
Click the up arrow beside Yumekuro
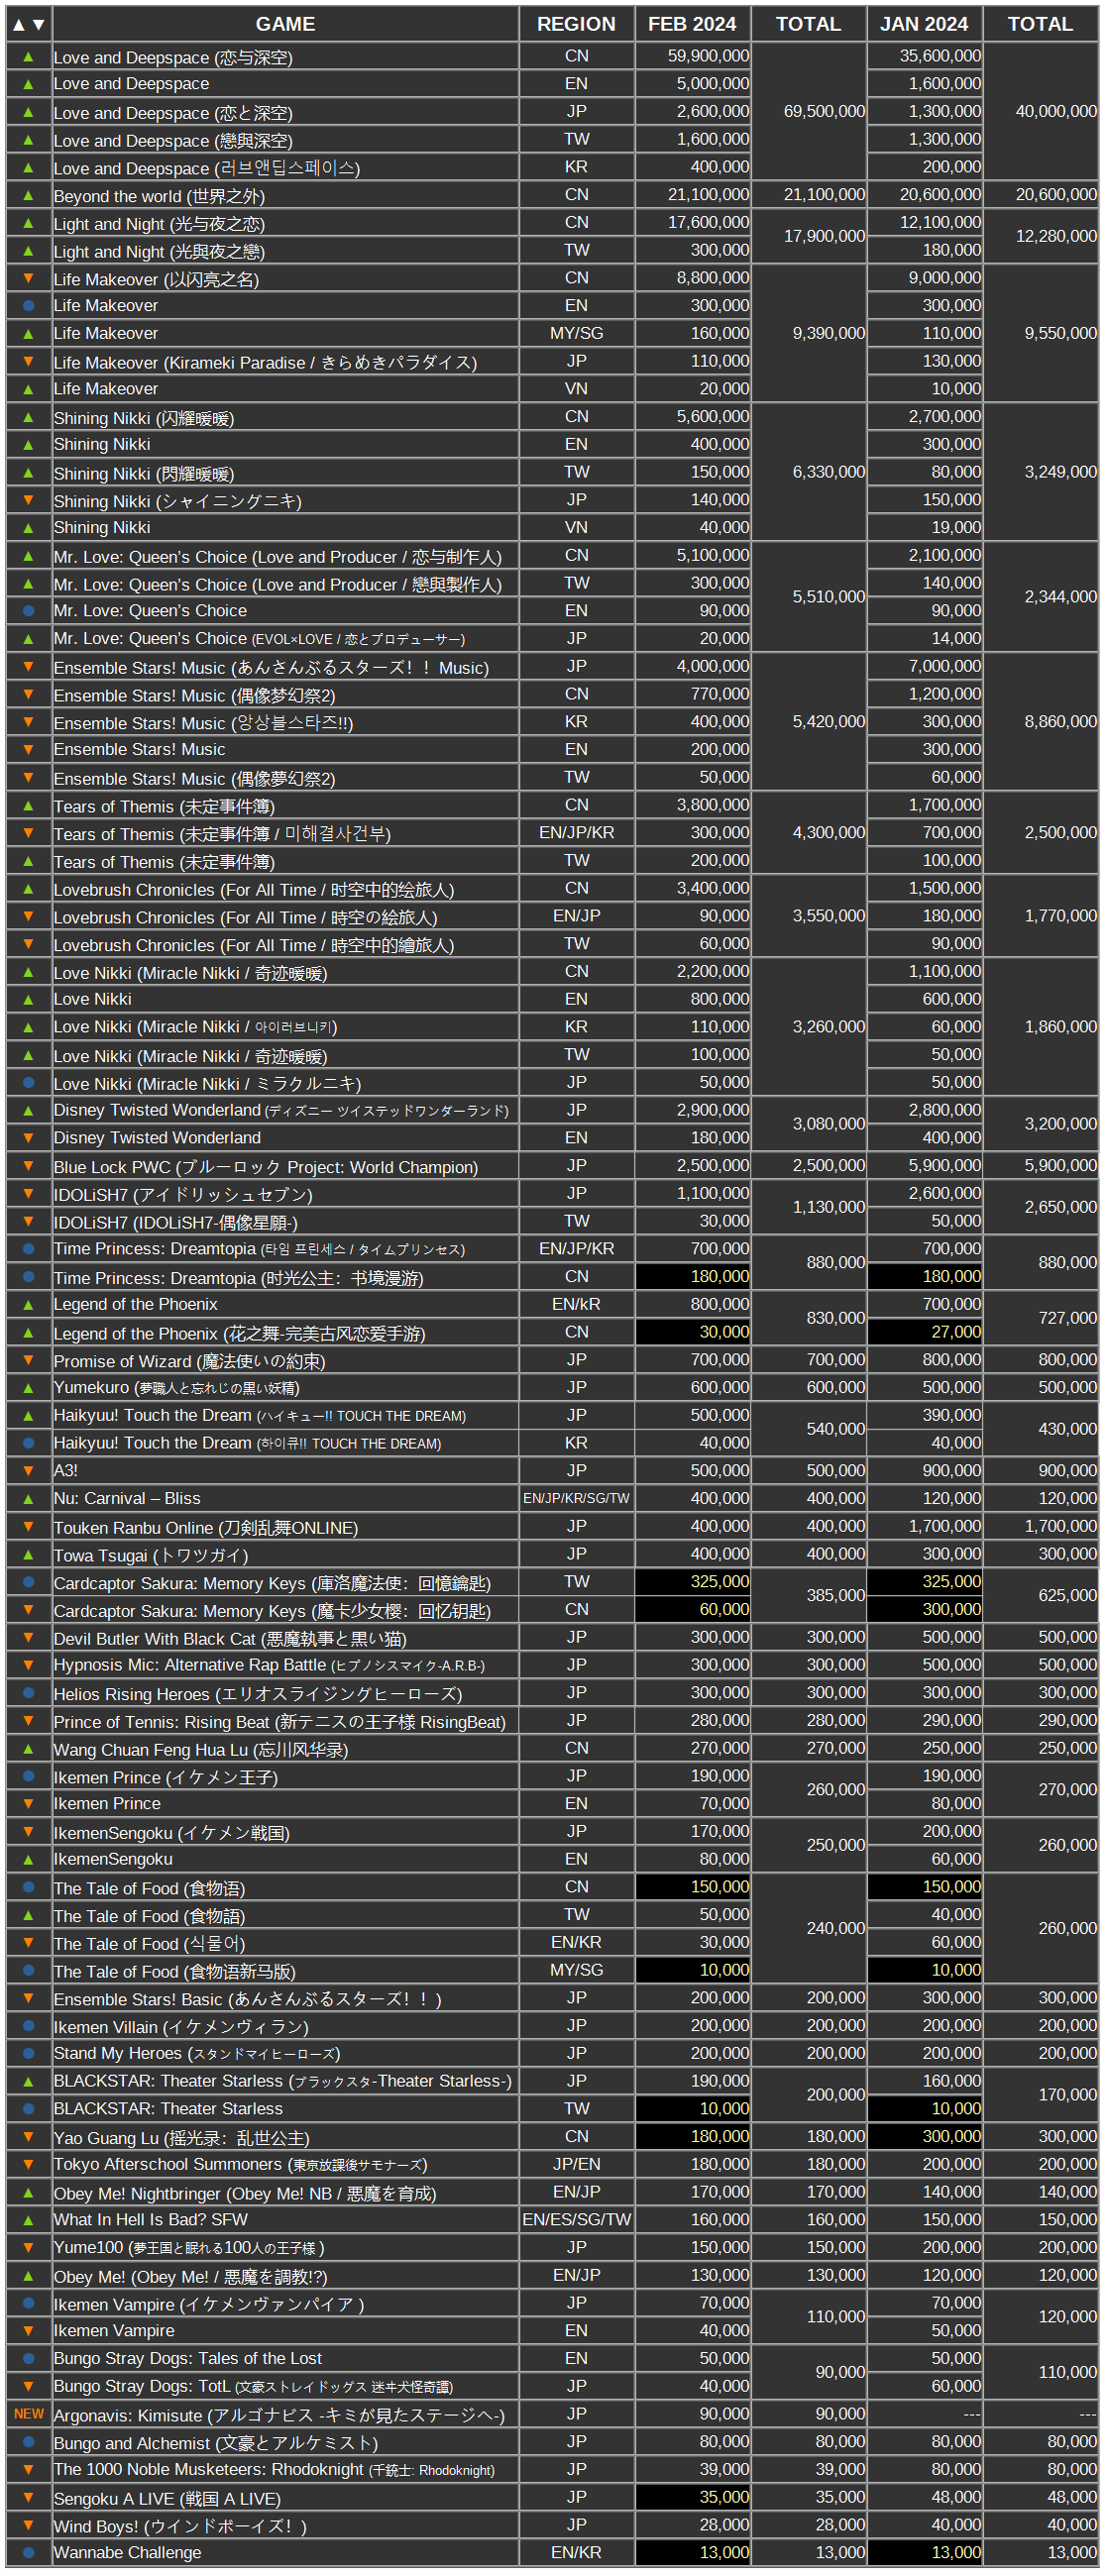pyautogui.click(x=28, y=1387)
